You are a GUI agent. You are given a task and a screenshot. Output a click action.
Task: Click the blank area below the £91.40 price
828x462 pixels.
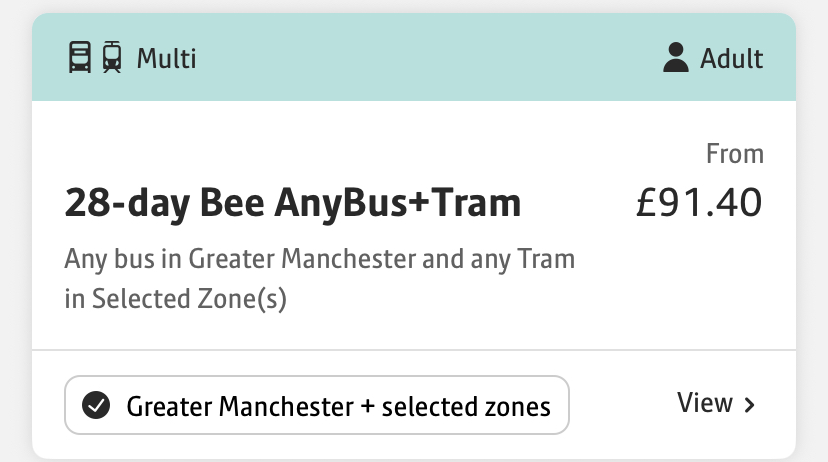[699, 280]
